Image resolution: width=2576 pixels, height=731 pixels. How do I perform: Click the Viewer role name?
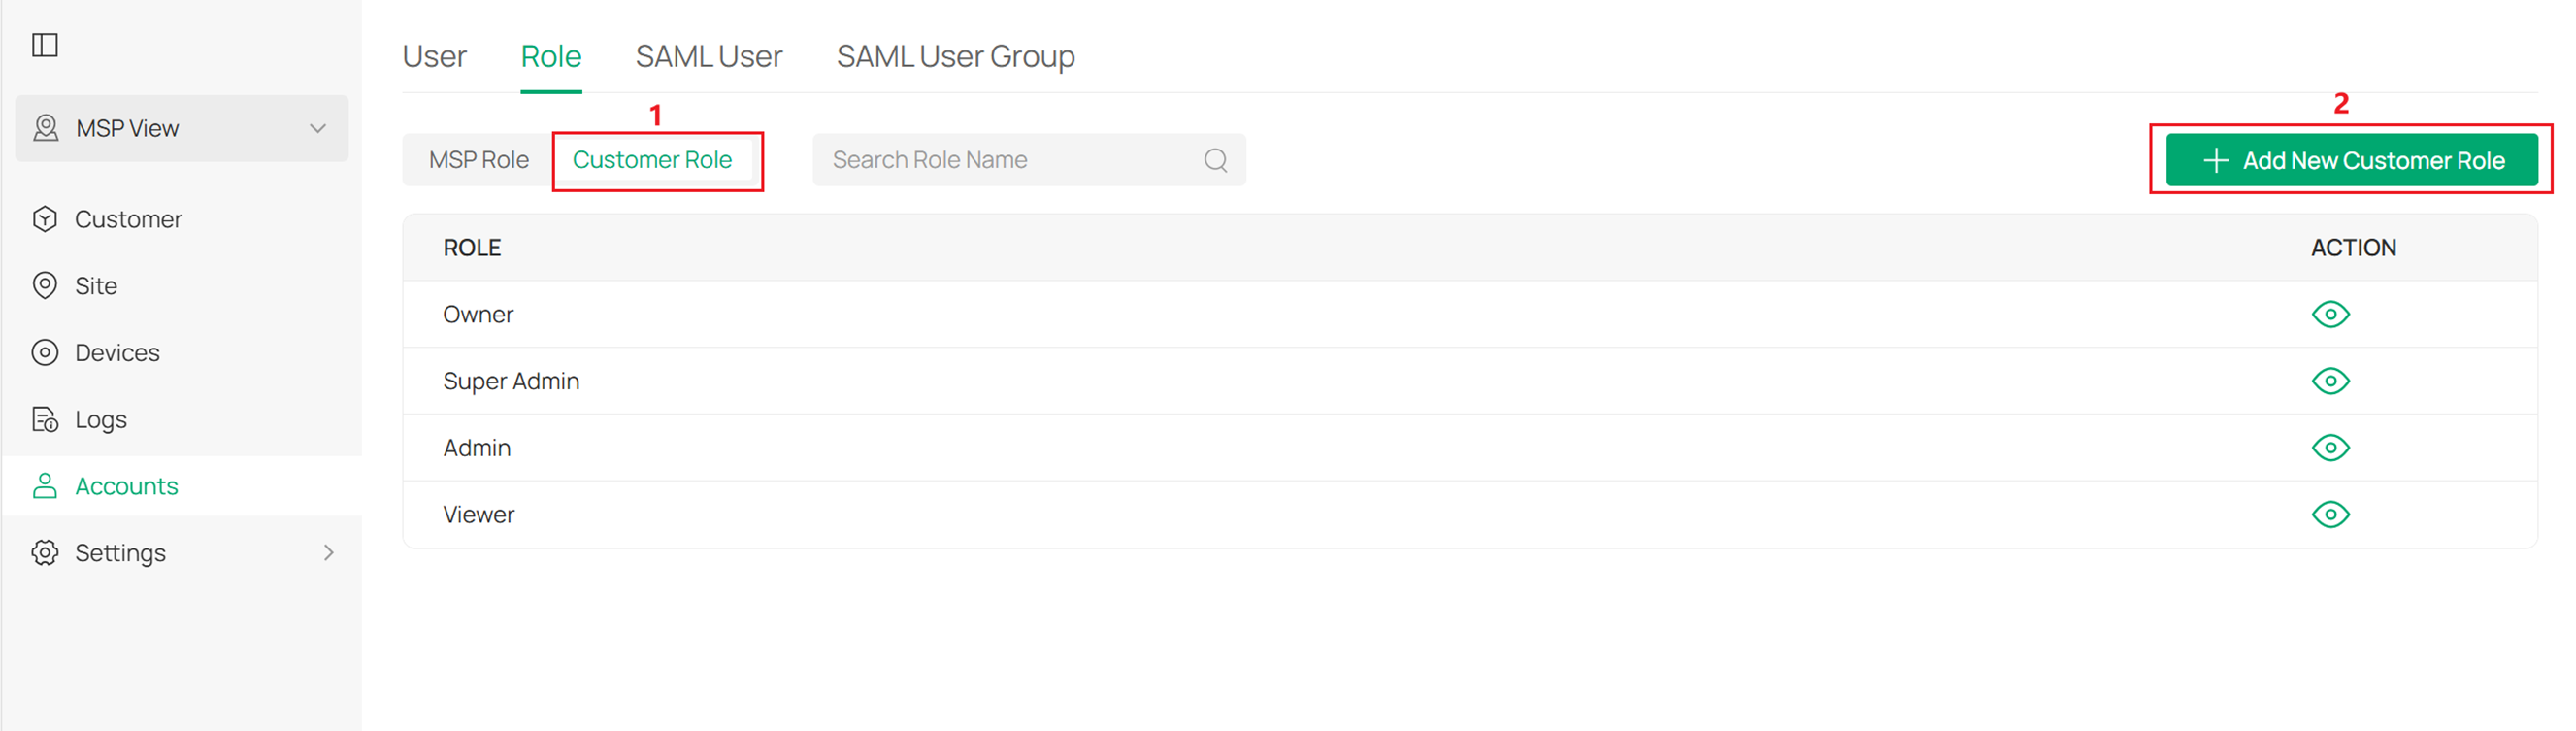pyautogui.click(x=478, y=515)
